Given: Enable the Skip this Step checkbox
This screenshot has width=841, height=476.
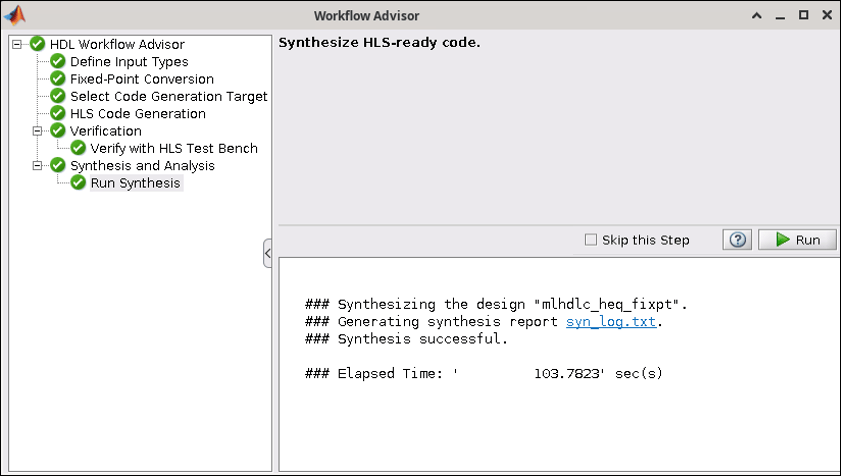Looking at the screenshot, I should point(591,240).
